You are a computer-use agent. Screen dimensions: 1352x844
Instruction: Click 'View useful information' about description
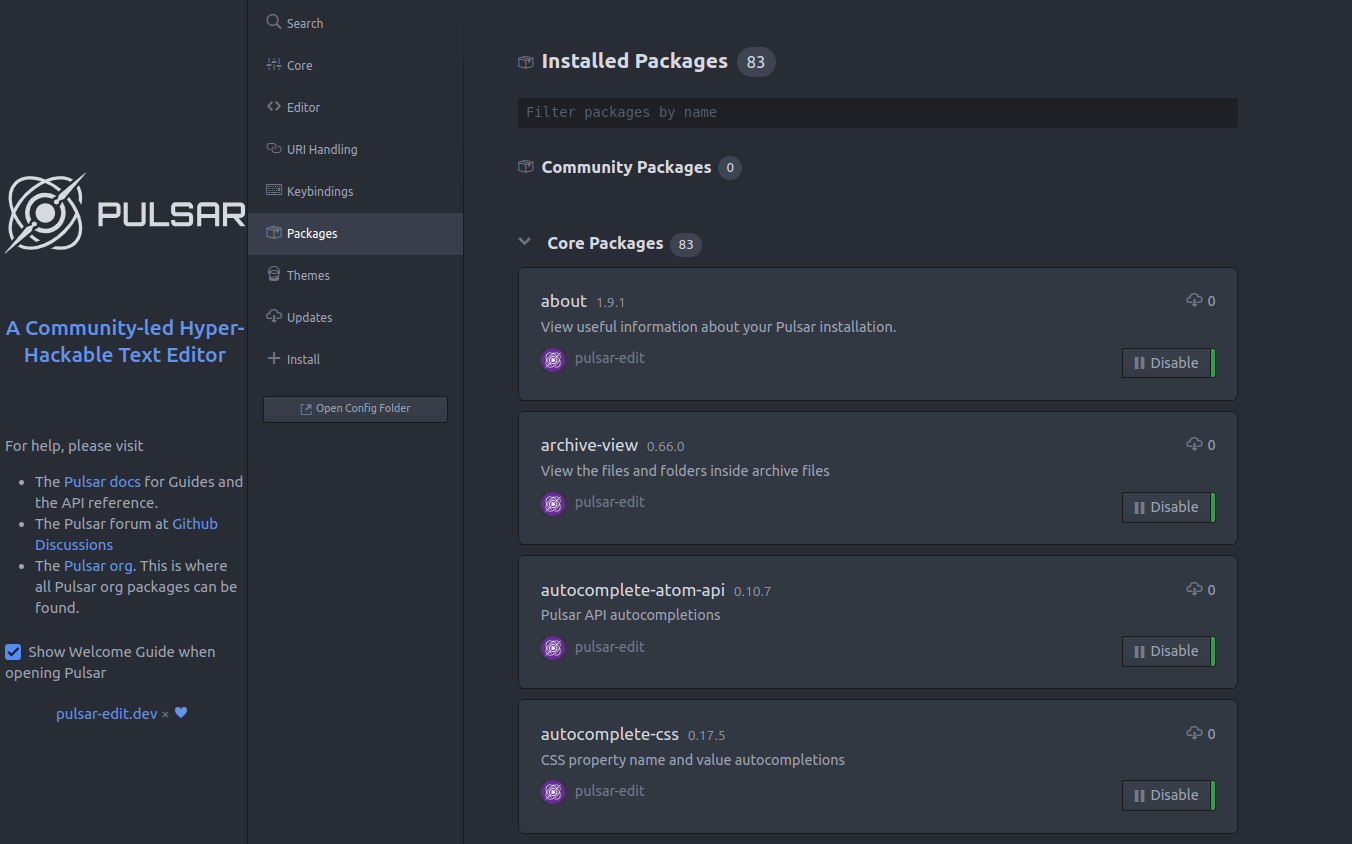[718, 327]
